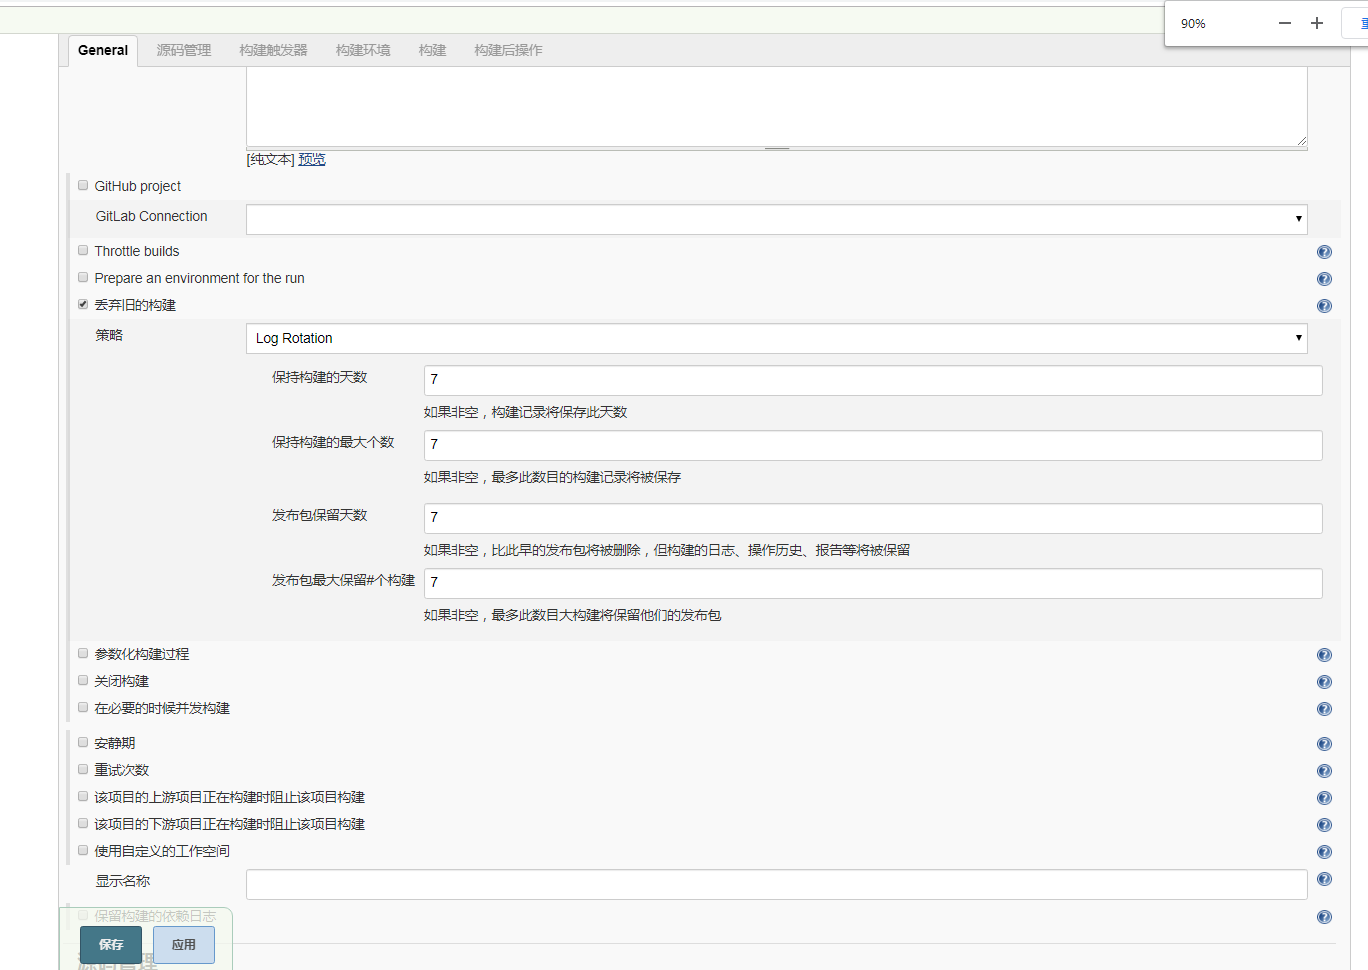Enable GitHub project checkbox
Image resolution: width=1368 pixels, height=970 pixels.
pos(82,184)
